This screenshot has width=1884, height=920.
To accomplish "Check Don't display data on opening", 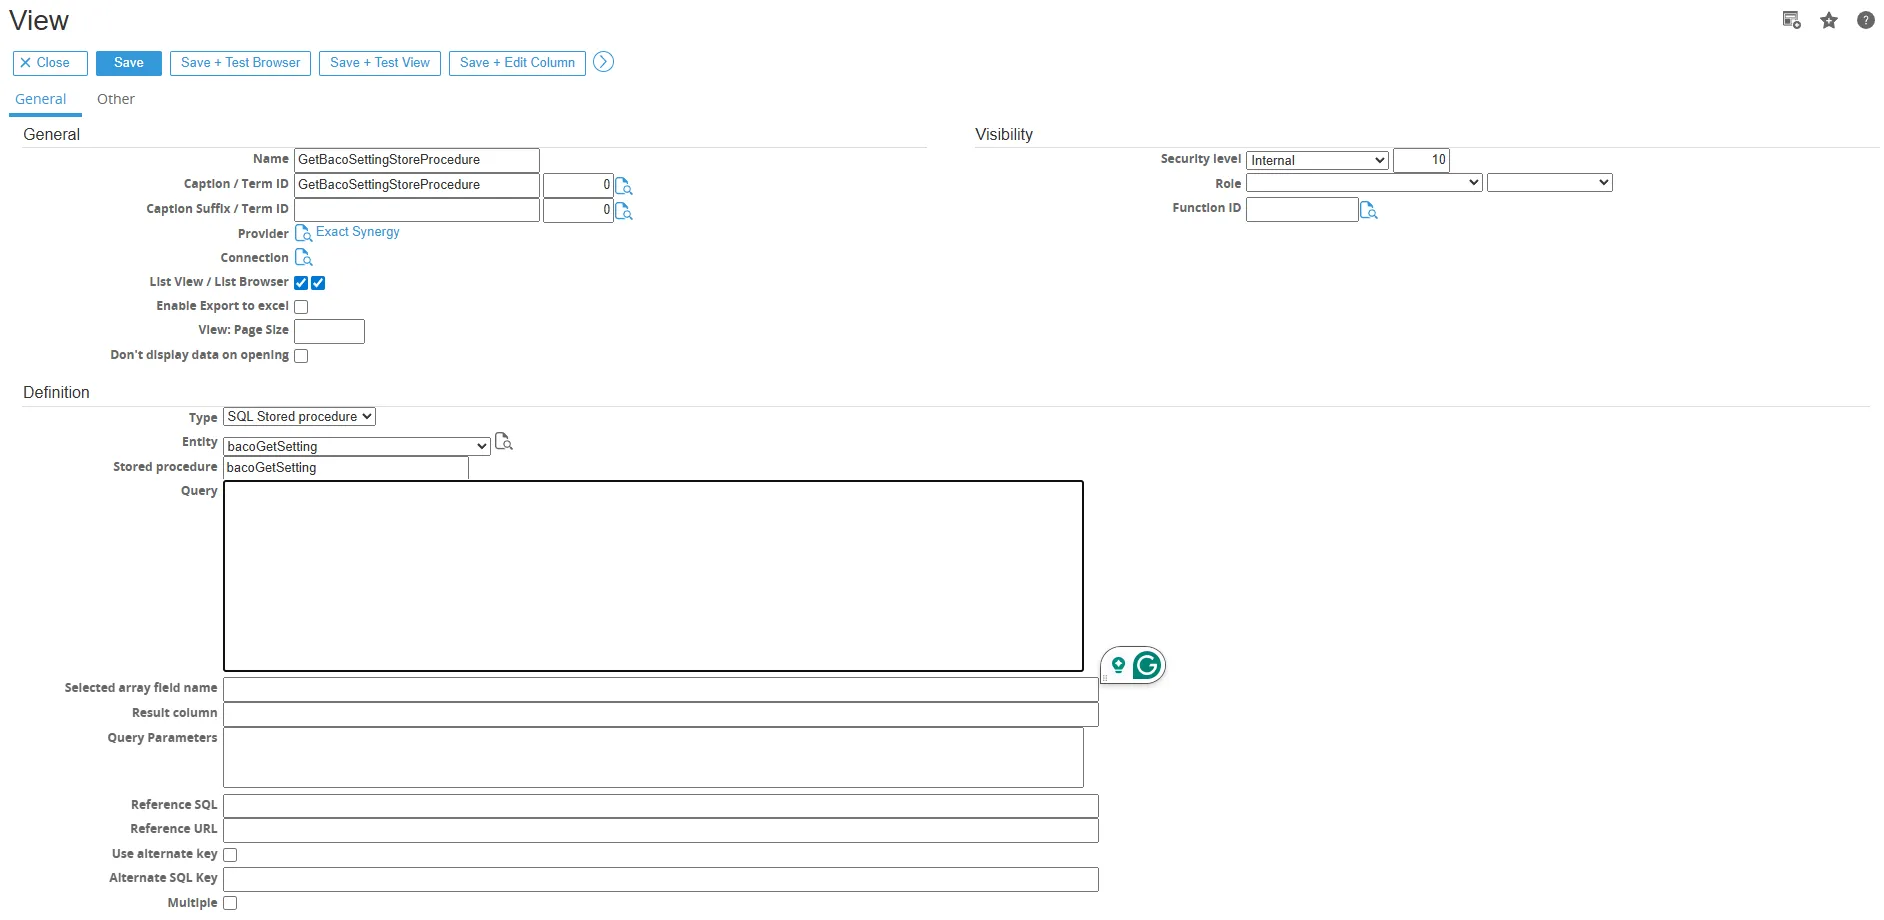I will (301, 356).
